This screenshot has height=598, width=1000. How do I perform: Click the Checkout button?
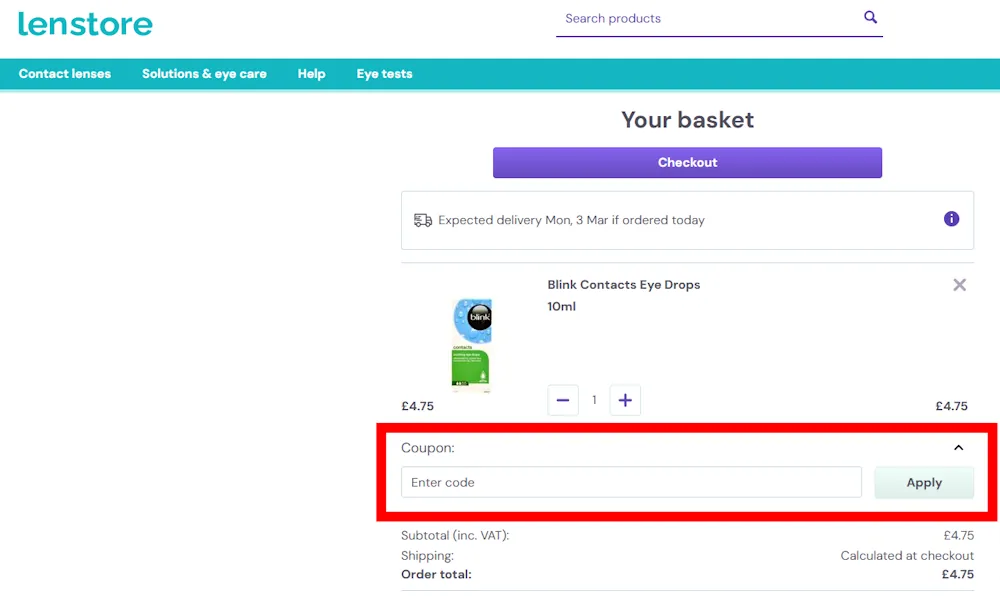coord(687,163)
